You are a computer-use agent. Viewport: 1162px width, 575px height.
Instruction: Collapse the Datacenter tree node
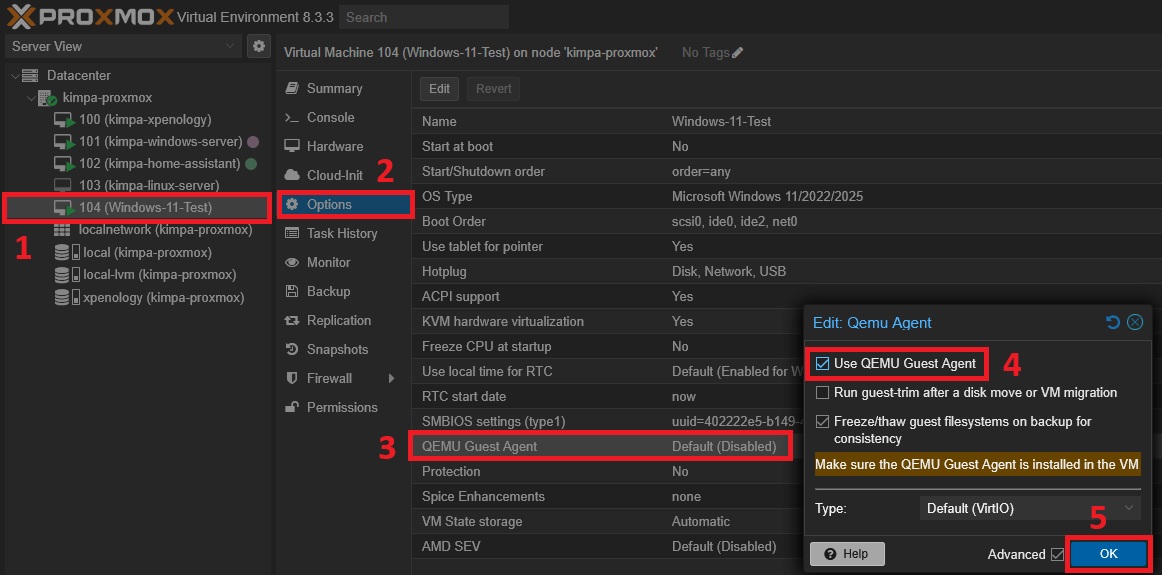(x=14, y=76)
